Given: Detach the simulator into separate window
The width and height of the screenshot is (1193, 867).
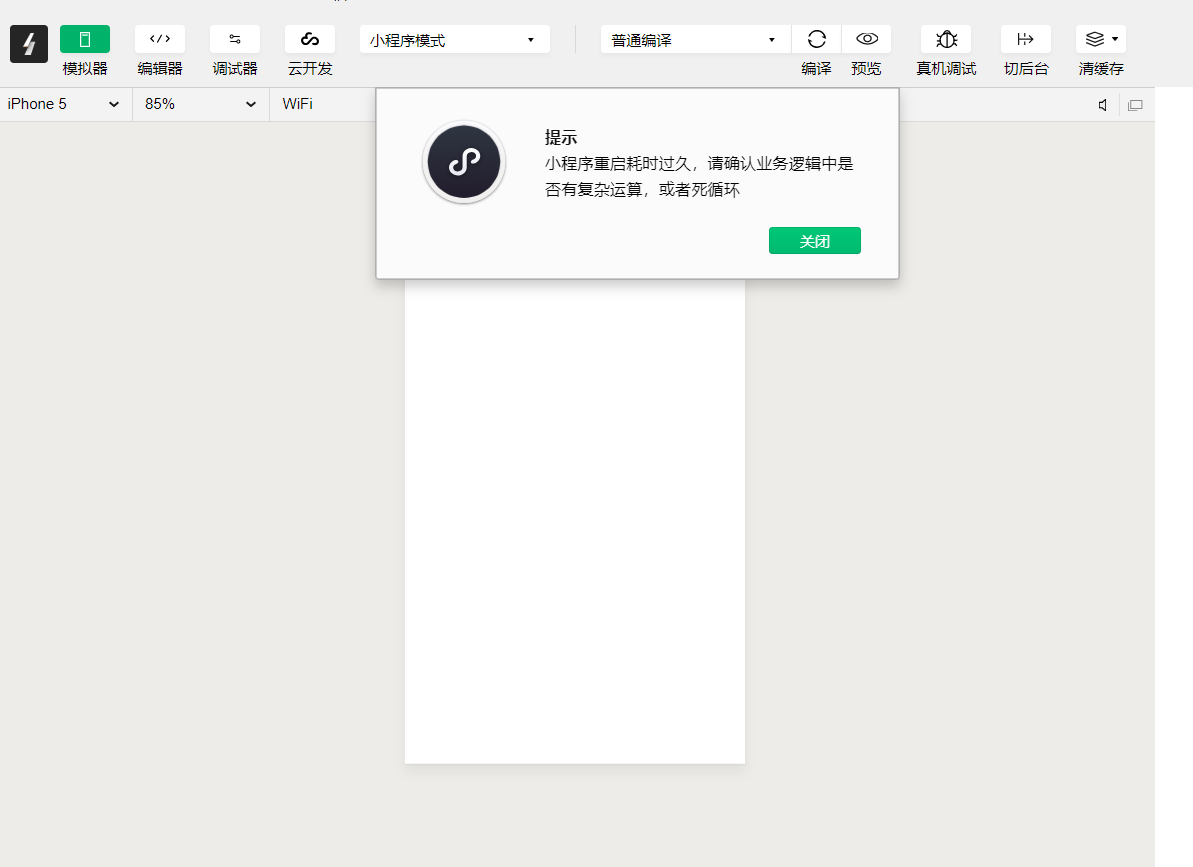Looking at the screenshot, I should (1135, 105).
